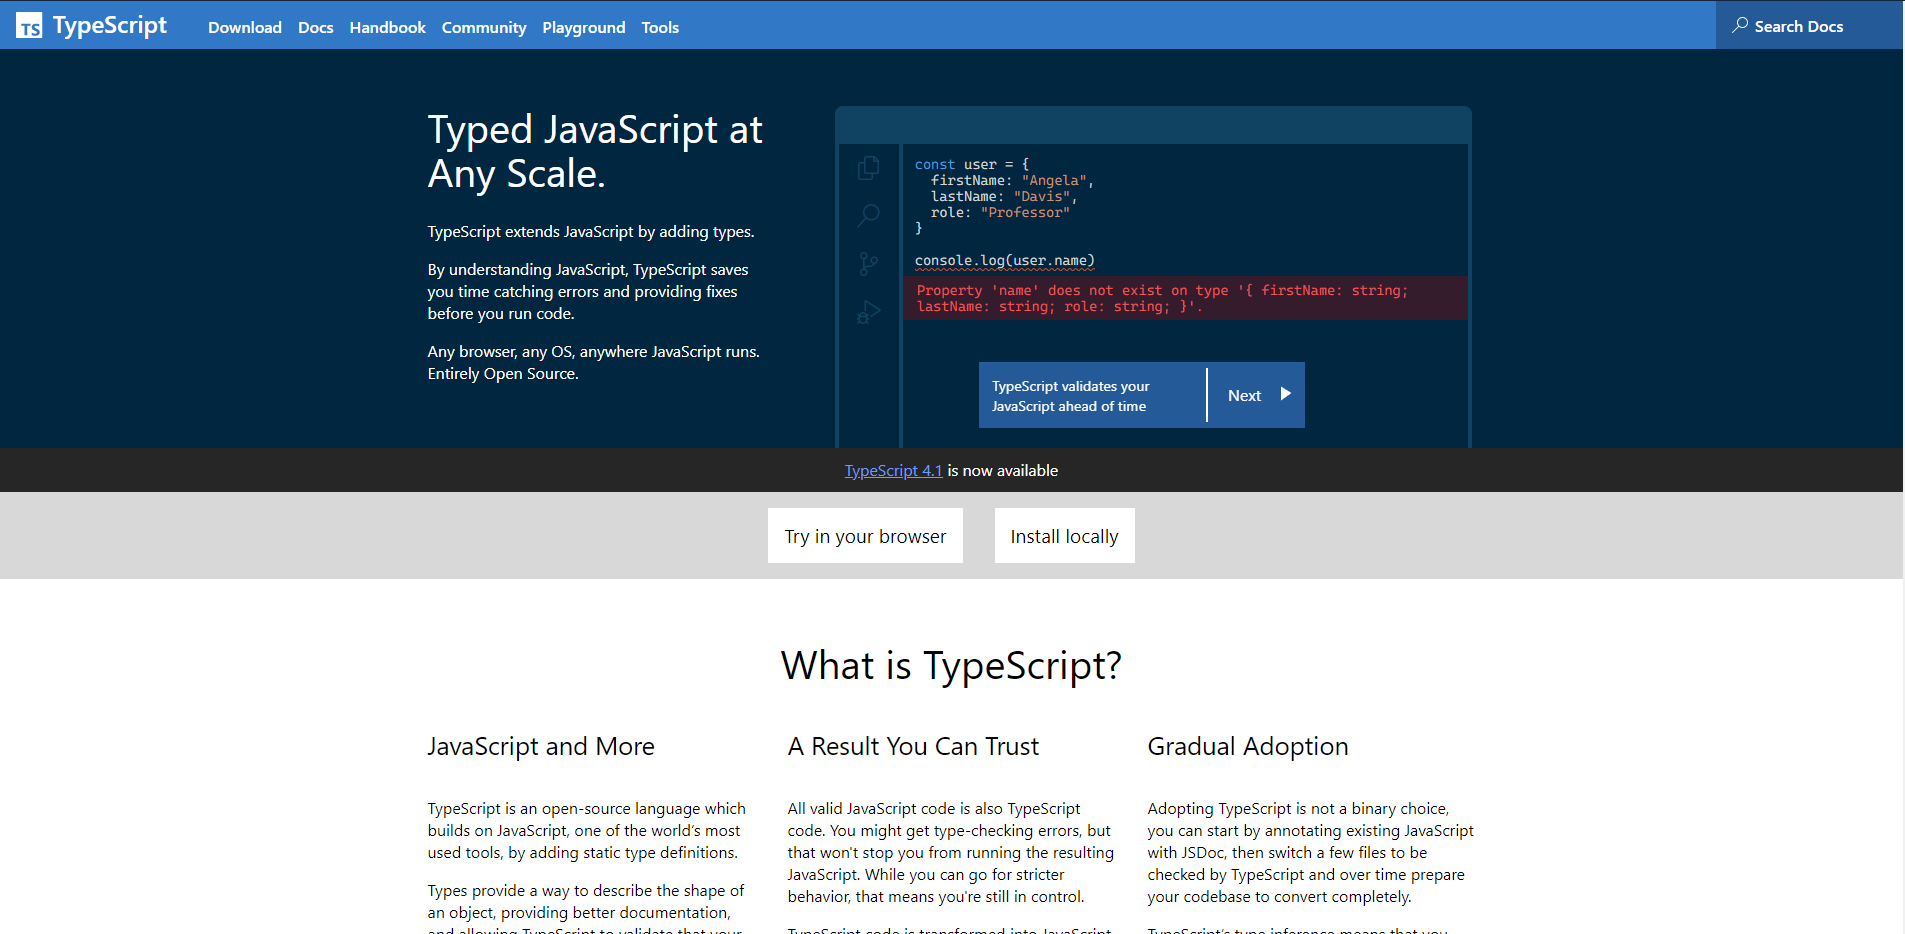The height and width of the screenshot is (934, 1905).
Task: Click 'Entirely Open Source.' text
Action: 503,373
